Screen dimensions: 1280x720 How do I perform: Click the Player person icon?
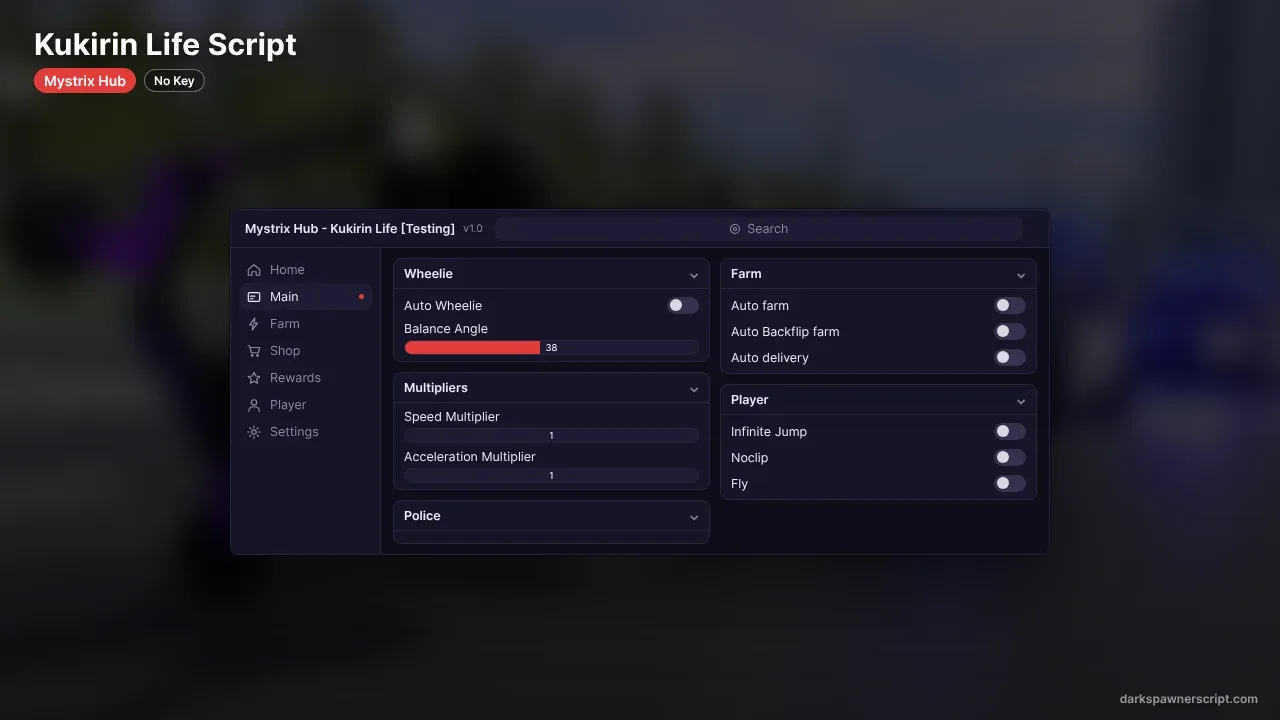pos(254,405)
